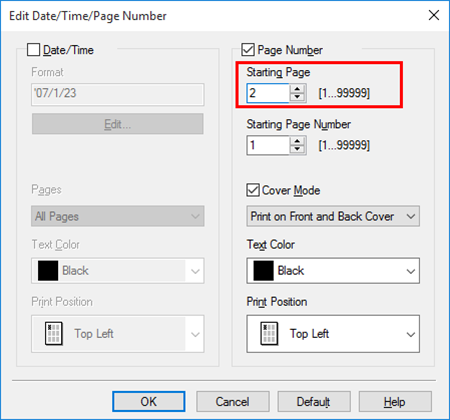
Task: Click the Top Left position icon under Page Number
Action: pyautogui.click(x=269, y=333)
